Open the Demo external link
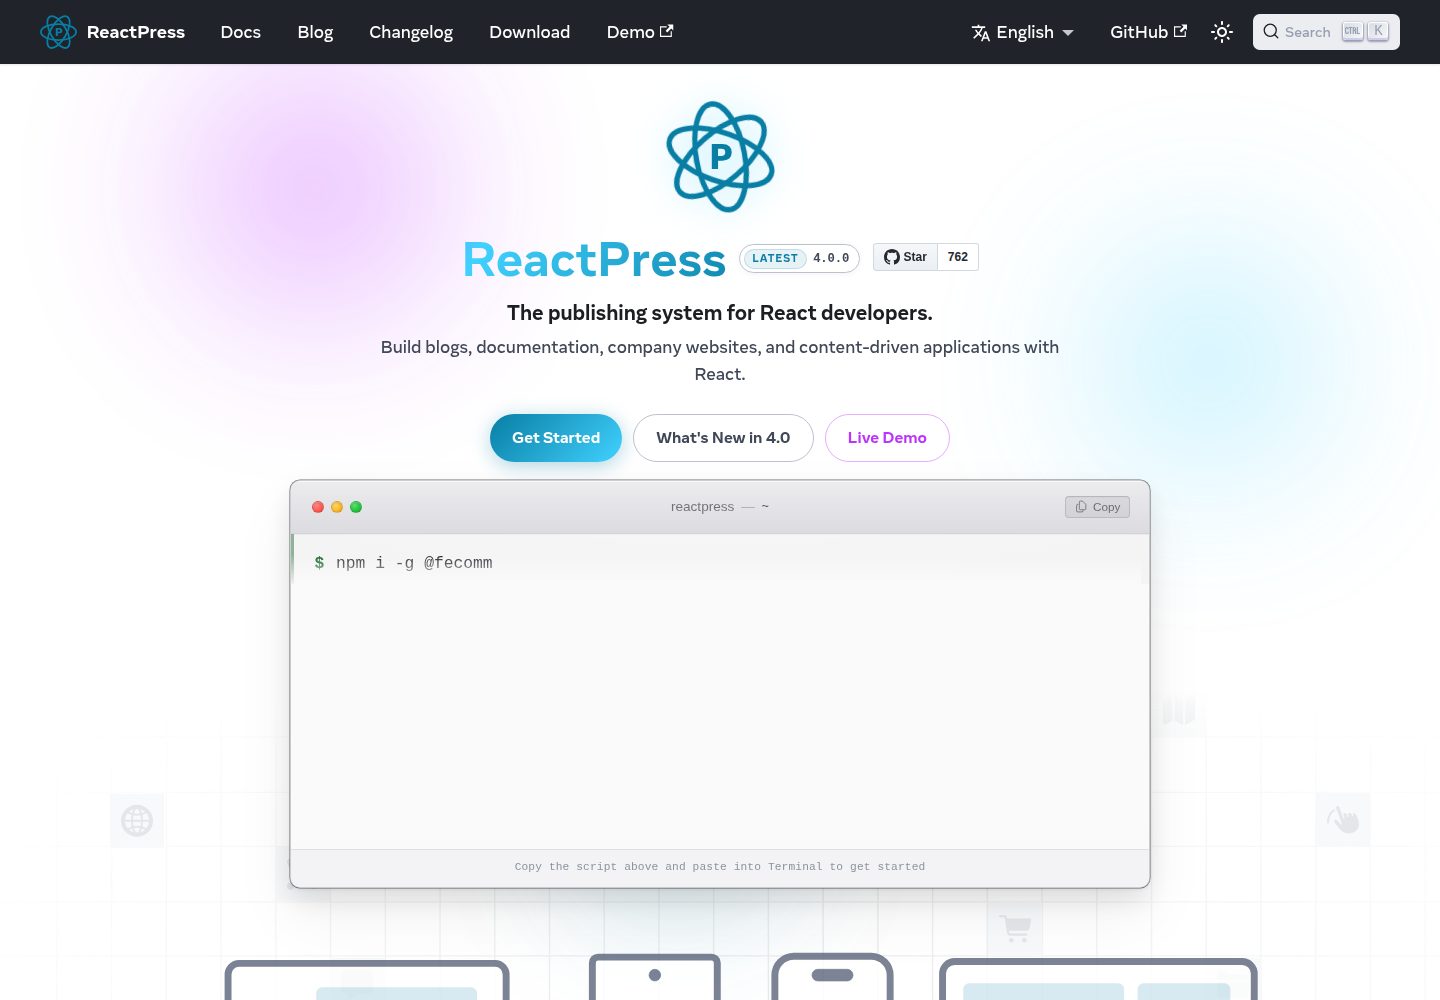This screenshot has width=1440, height=1000. pos(640,32)
